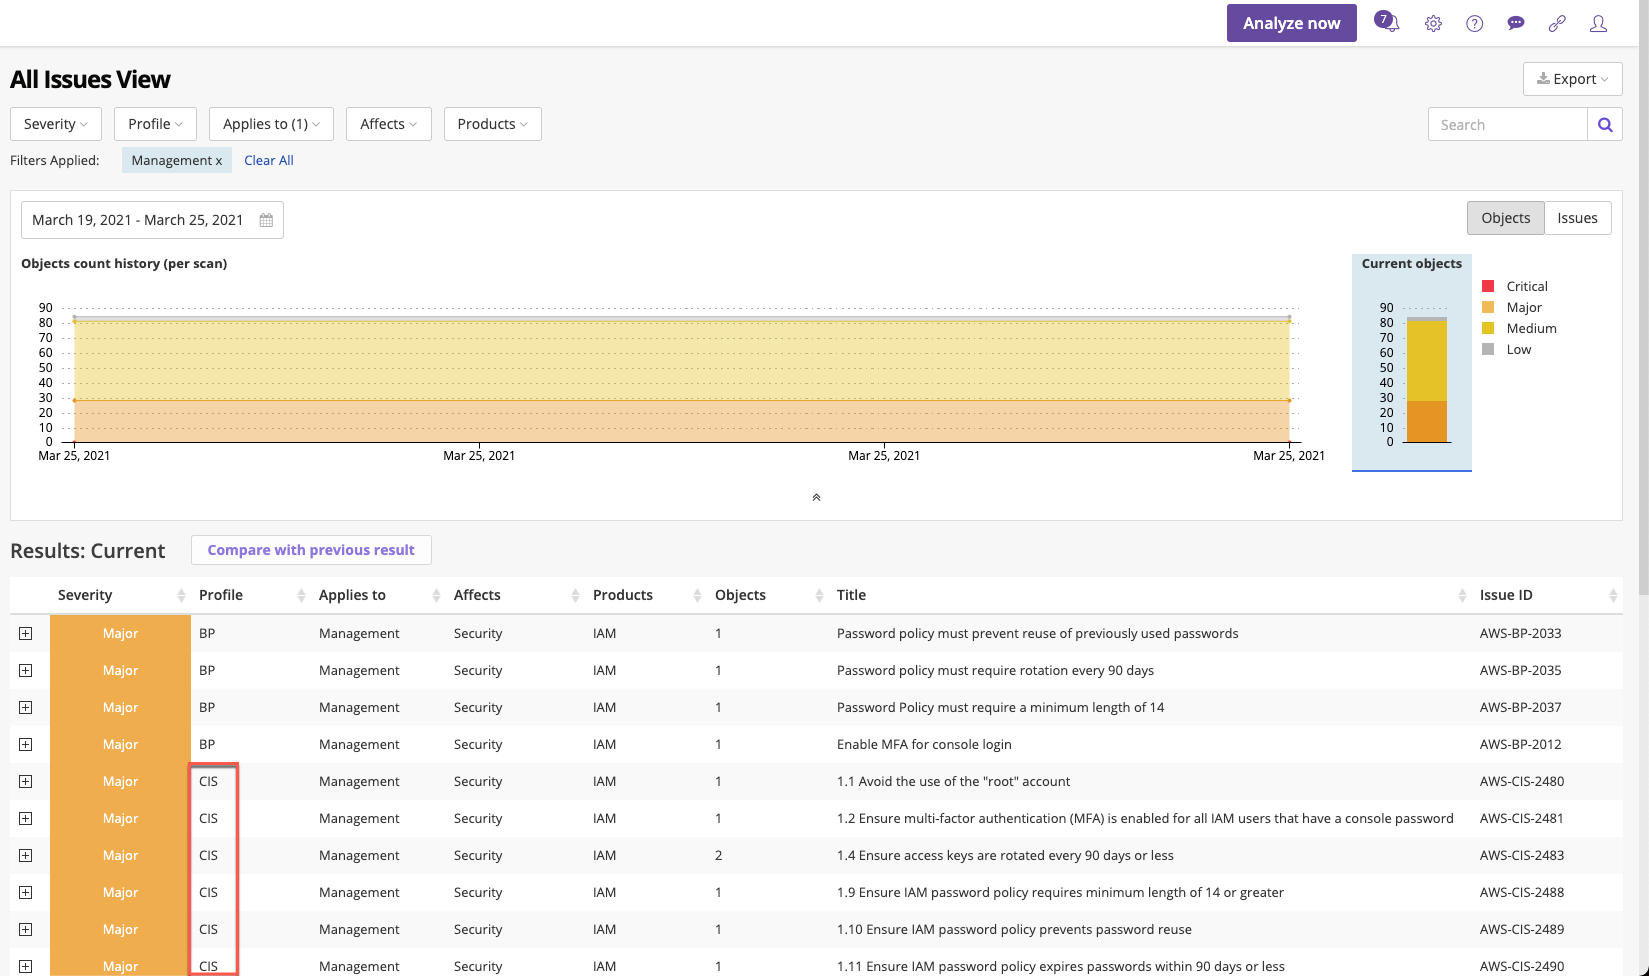
Task: Switch to the Issues view tab
Action: pyautogui.click(x=1577, y=218)
